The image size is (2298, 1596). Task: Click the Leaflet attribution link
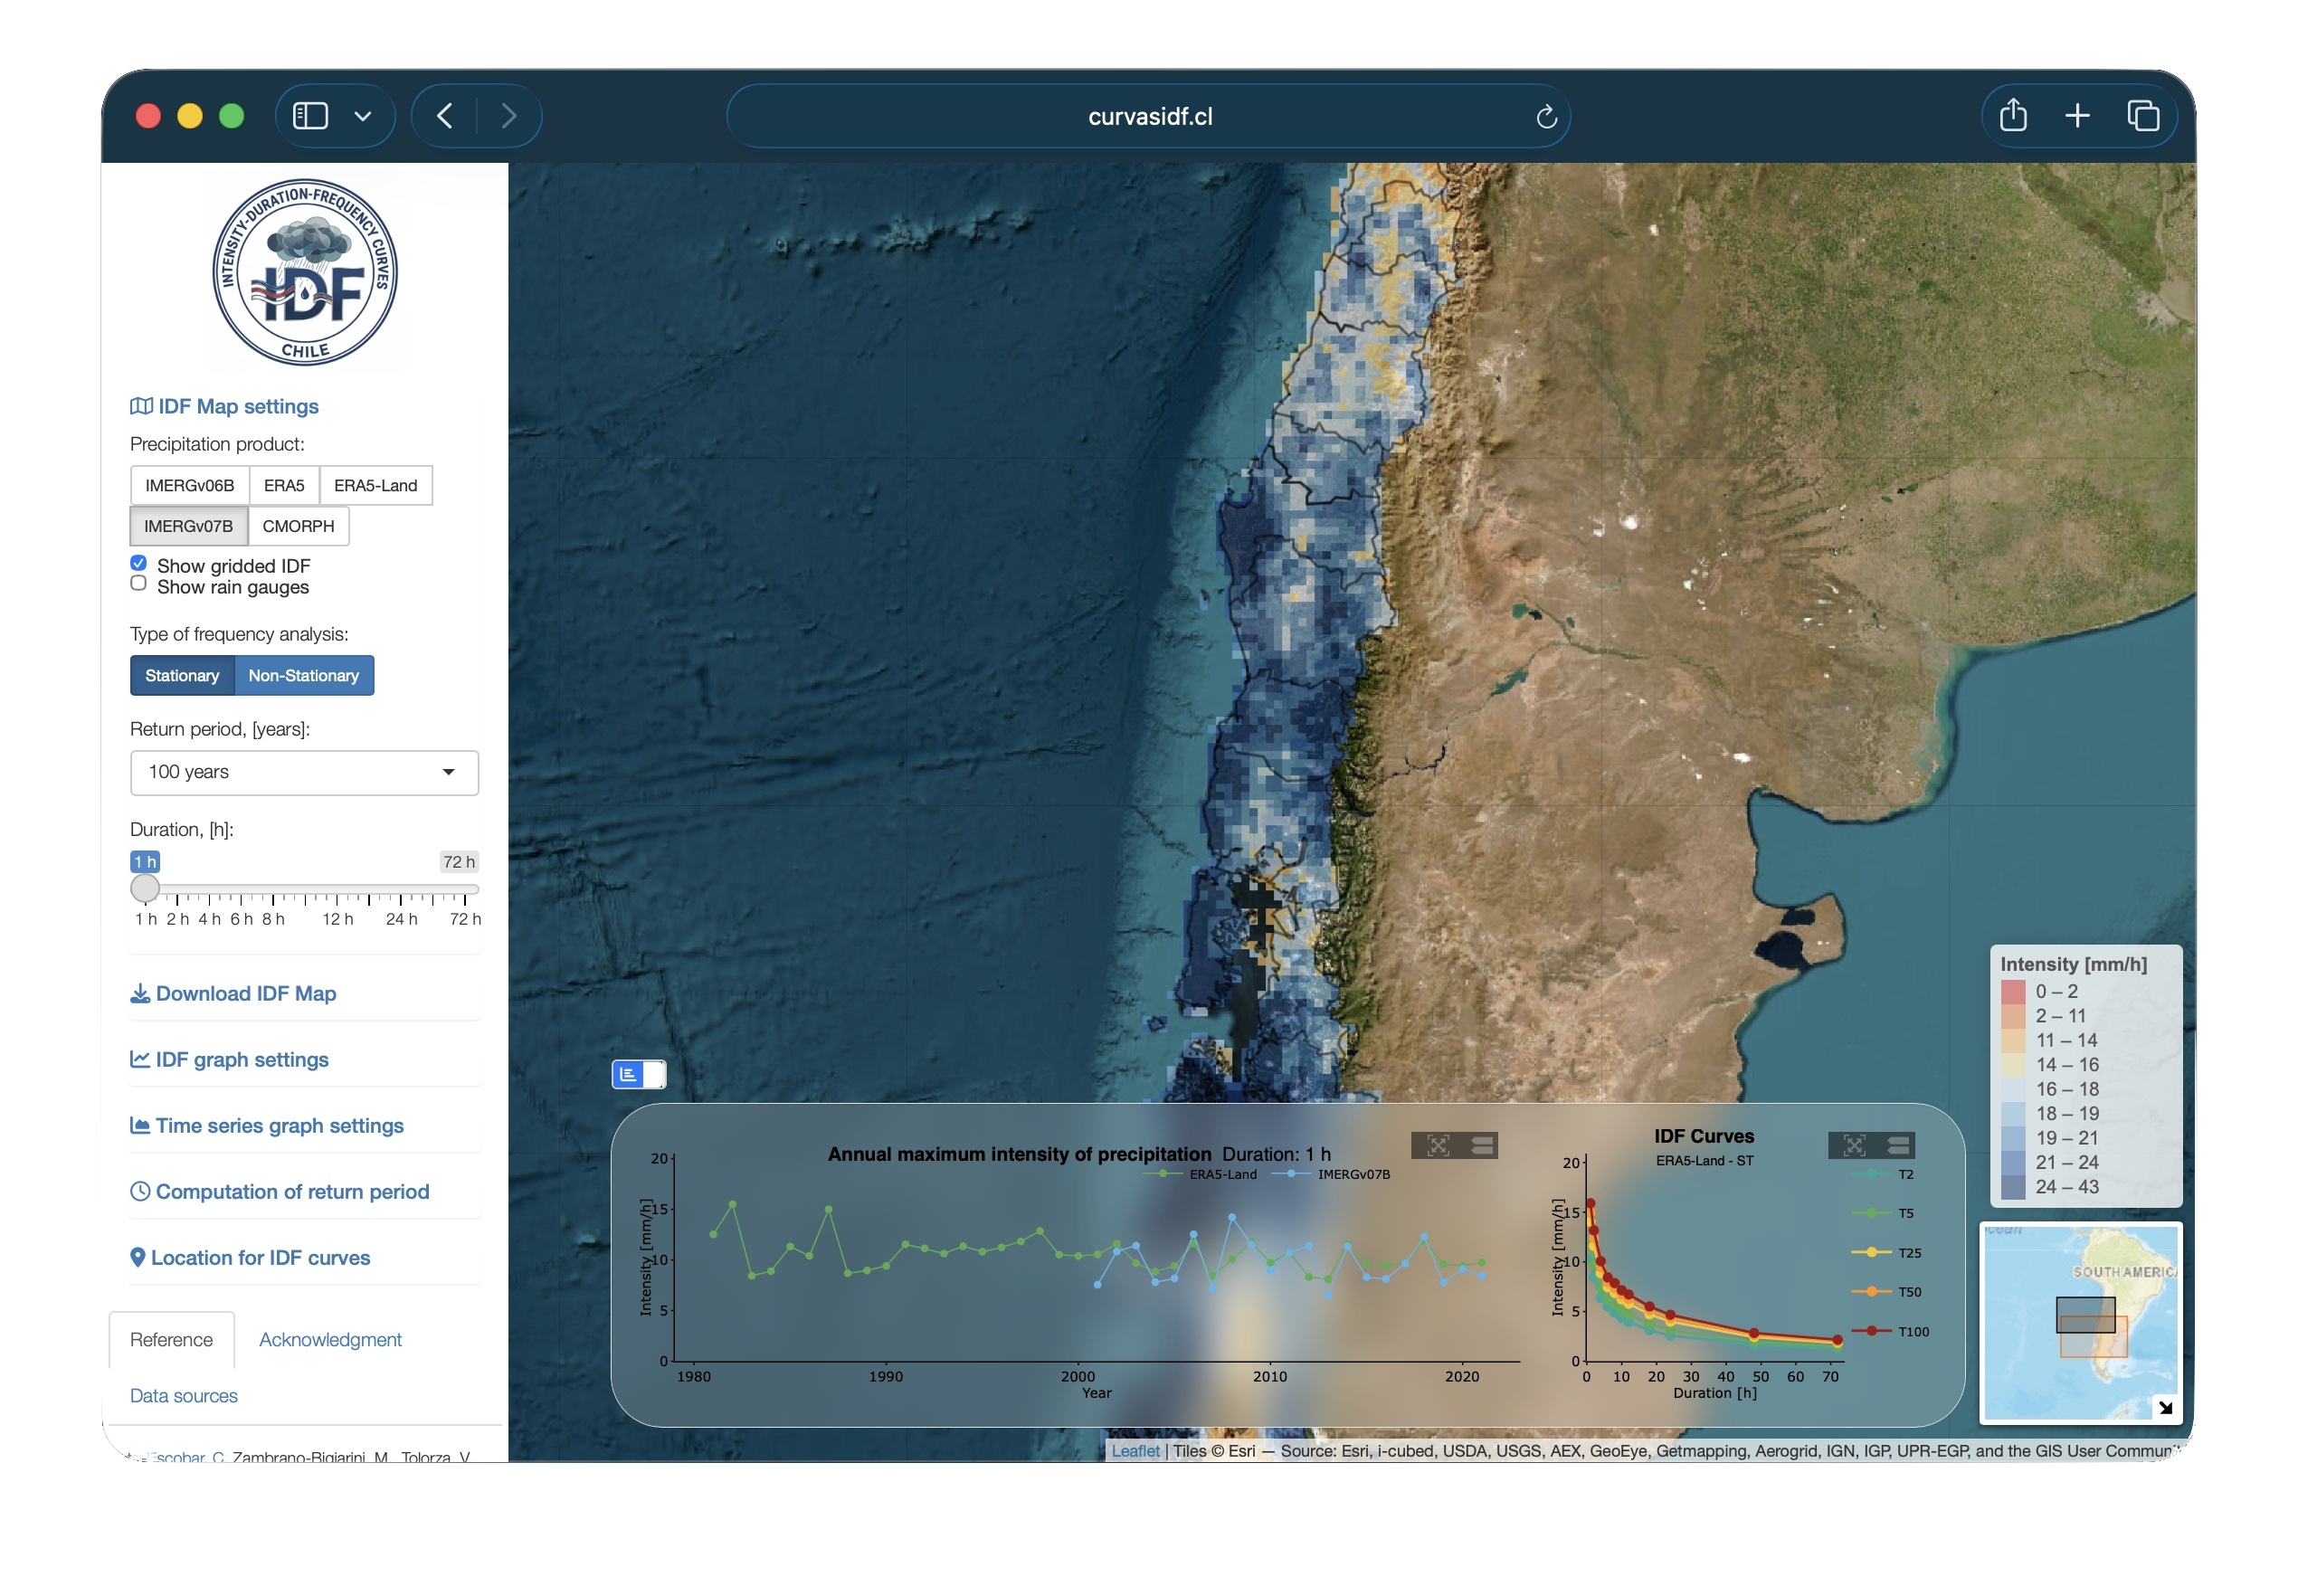(x=1135, y=1449)
